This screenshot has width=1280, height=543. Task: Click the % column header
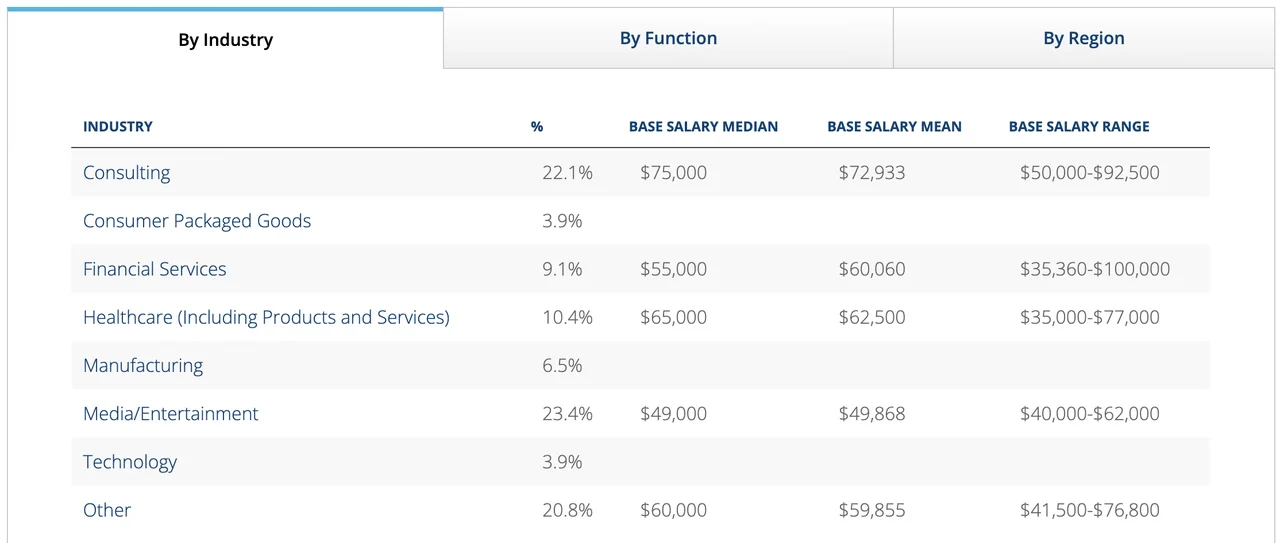coord(537,127)
